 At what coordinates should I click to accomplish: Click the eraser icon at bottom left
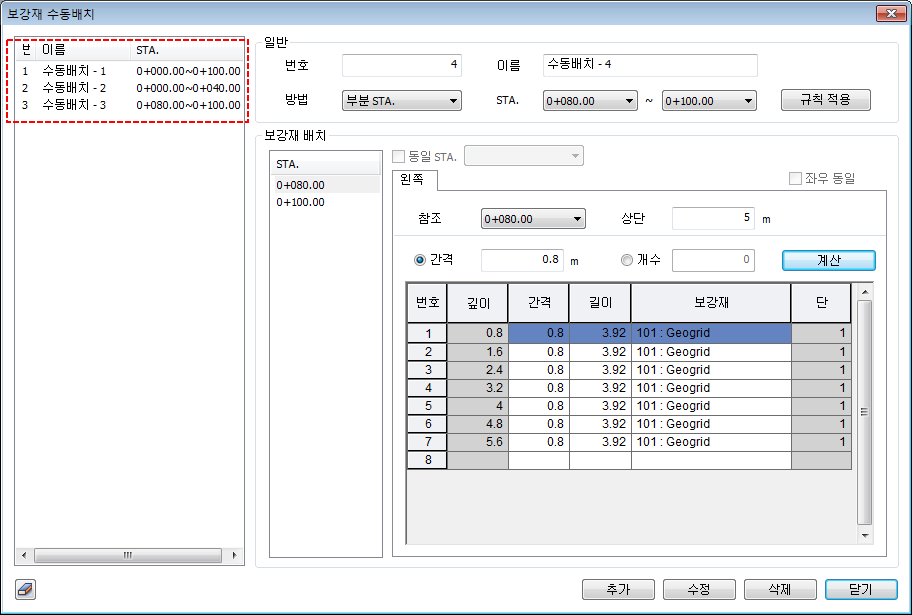(26, 589)
